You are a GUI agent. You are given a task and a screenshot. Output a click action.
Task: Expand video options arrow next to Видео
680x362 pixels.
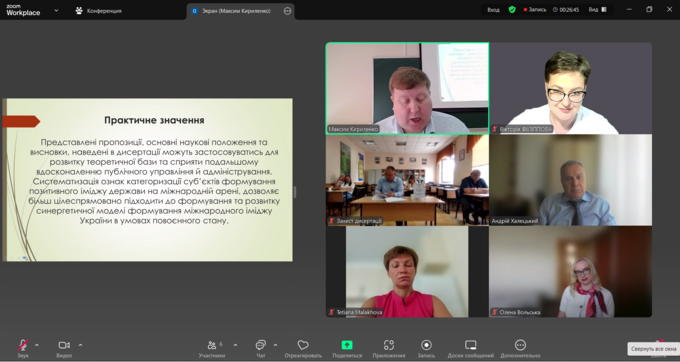[x=80, y=345]
